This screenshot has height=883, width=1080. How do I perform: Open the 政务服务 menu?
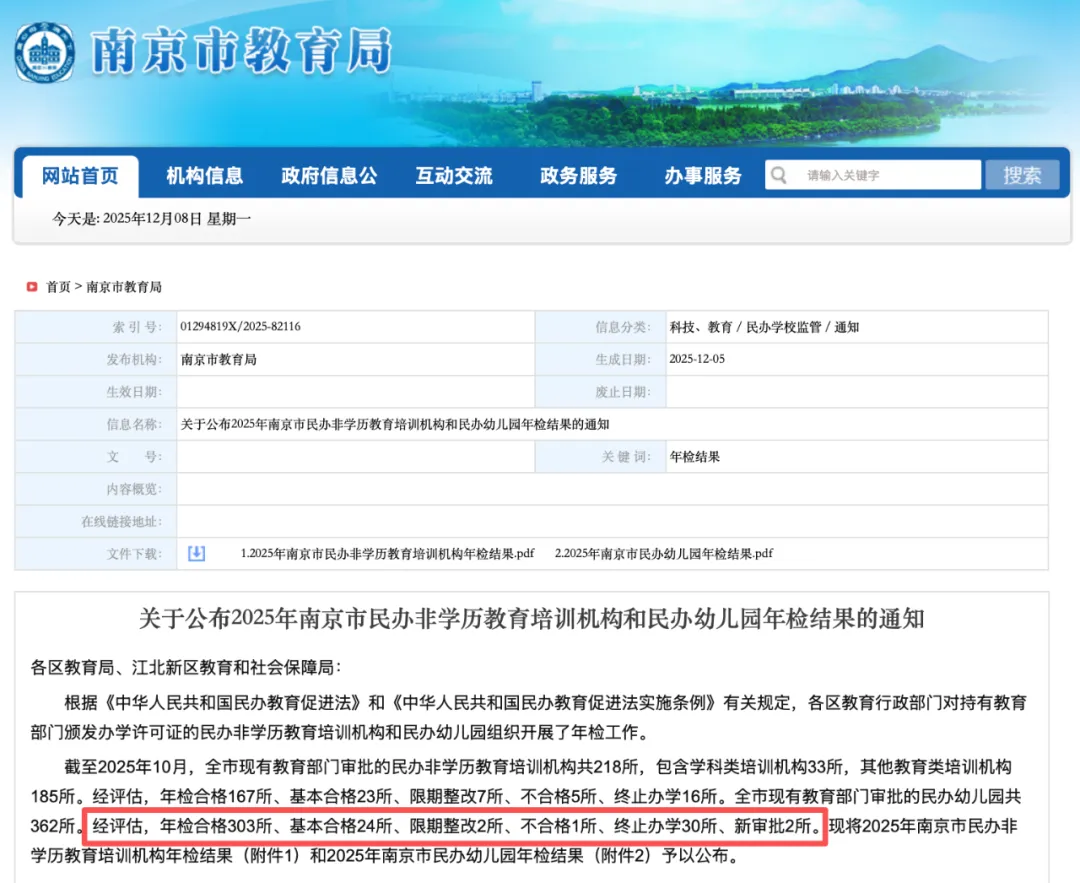pos(579,176)
